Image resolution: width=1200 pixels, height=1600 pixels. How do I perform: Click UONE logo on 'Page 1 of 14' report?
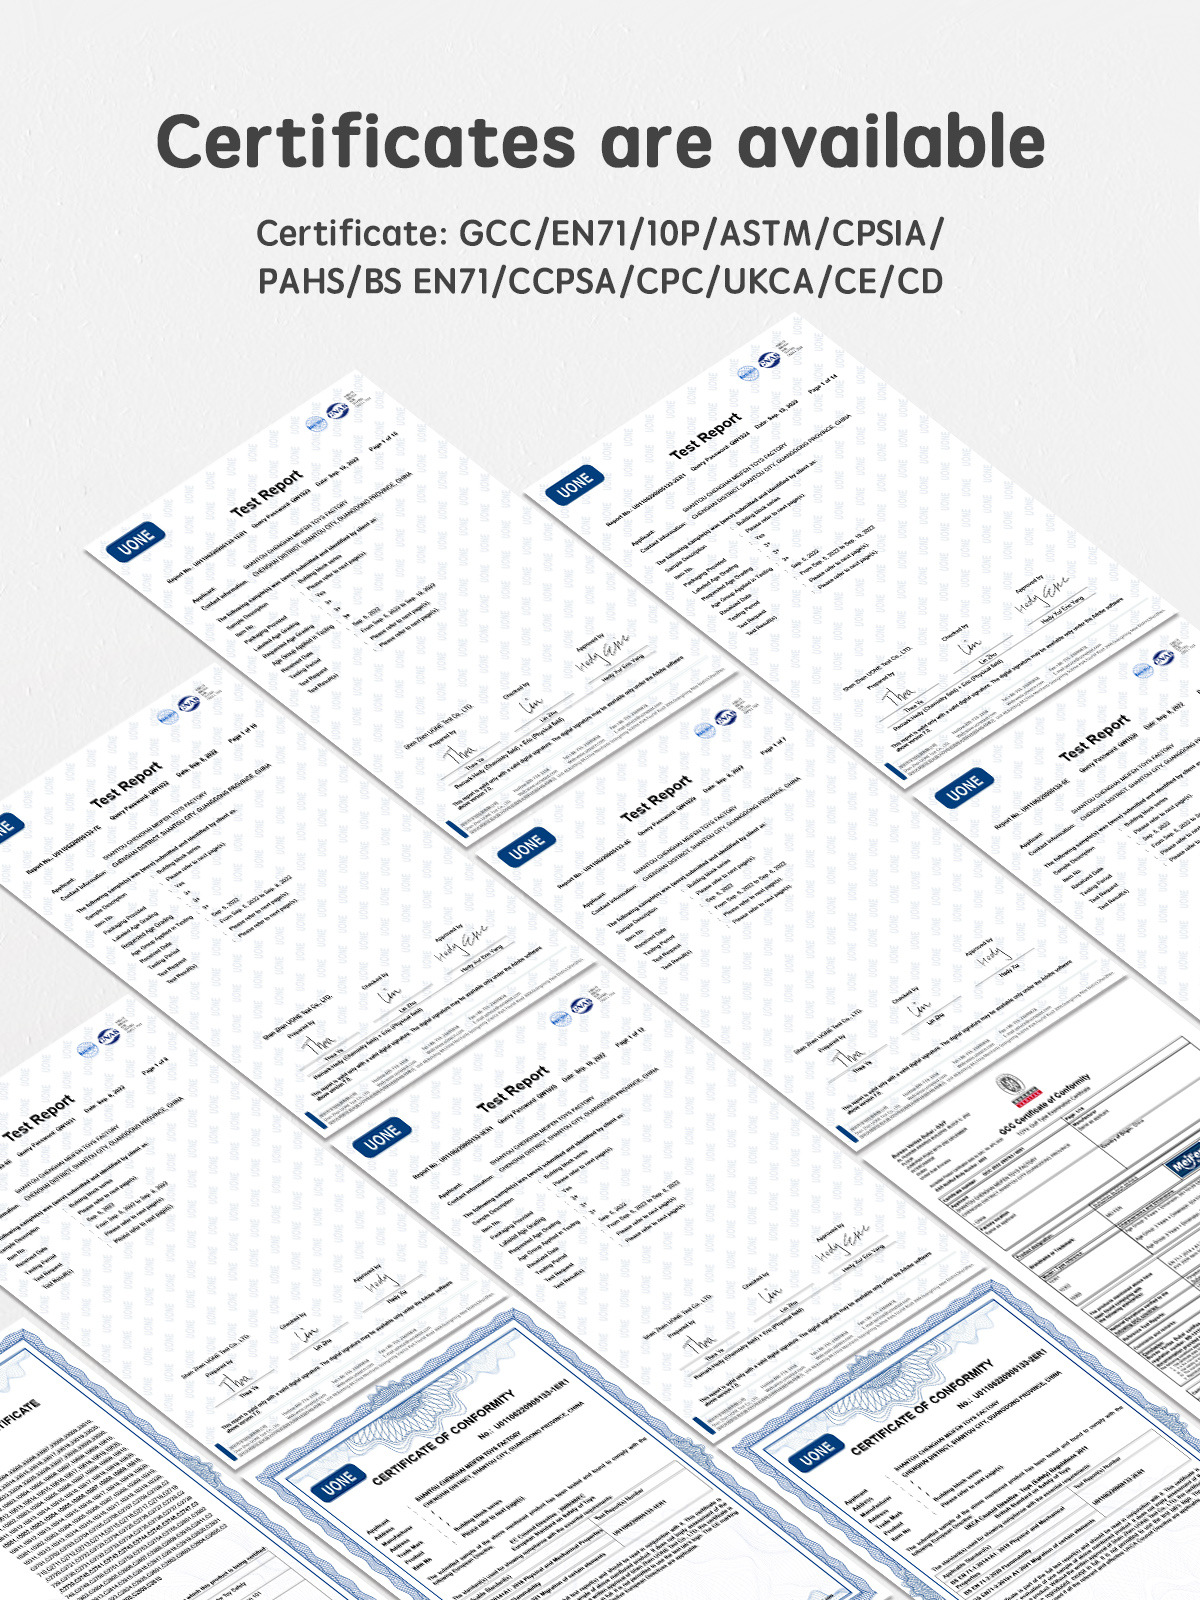[x=574, y=485]
